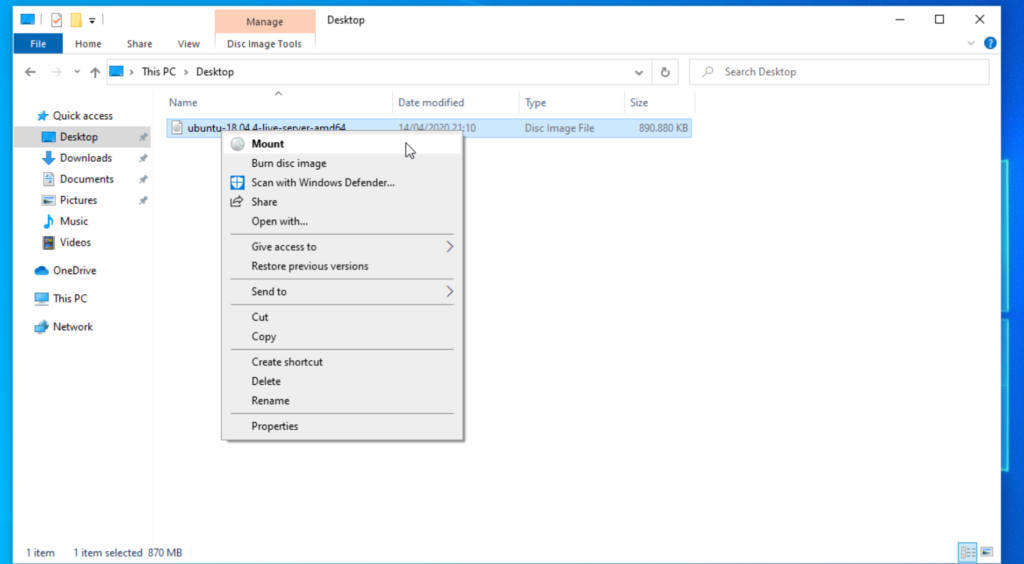
Task: Open the Home ribbon tab
Action: [x=88, y=44]
